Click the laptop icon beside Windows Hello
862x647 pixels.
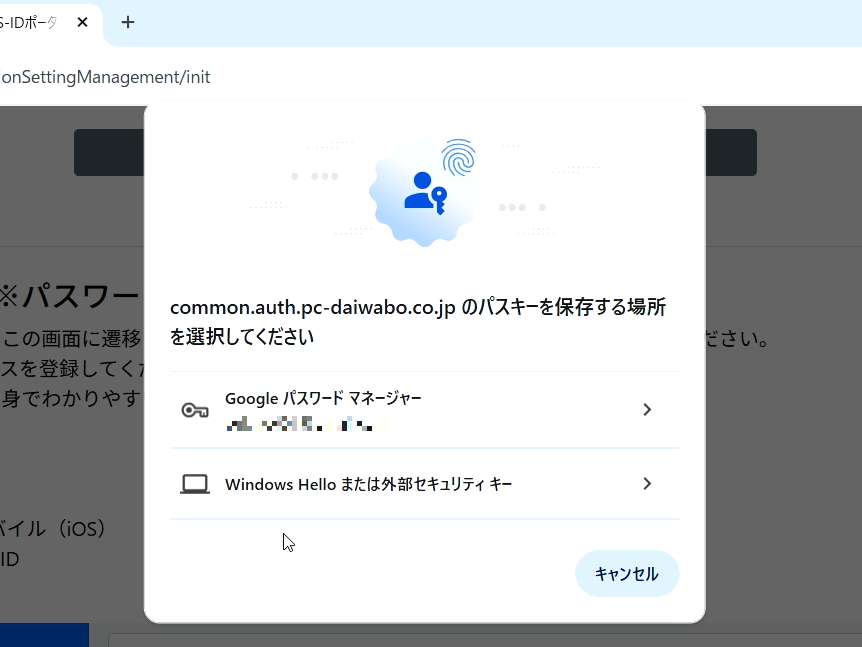(194, 485)
